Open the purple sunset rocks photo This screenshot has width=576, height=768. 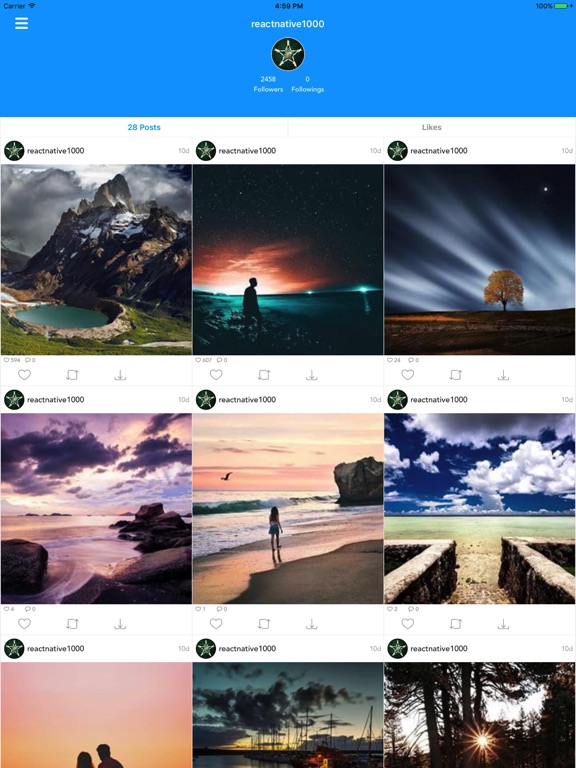pos(96,508)
